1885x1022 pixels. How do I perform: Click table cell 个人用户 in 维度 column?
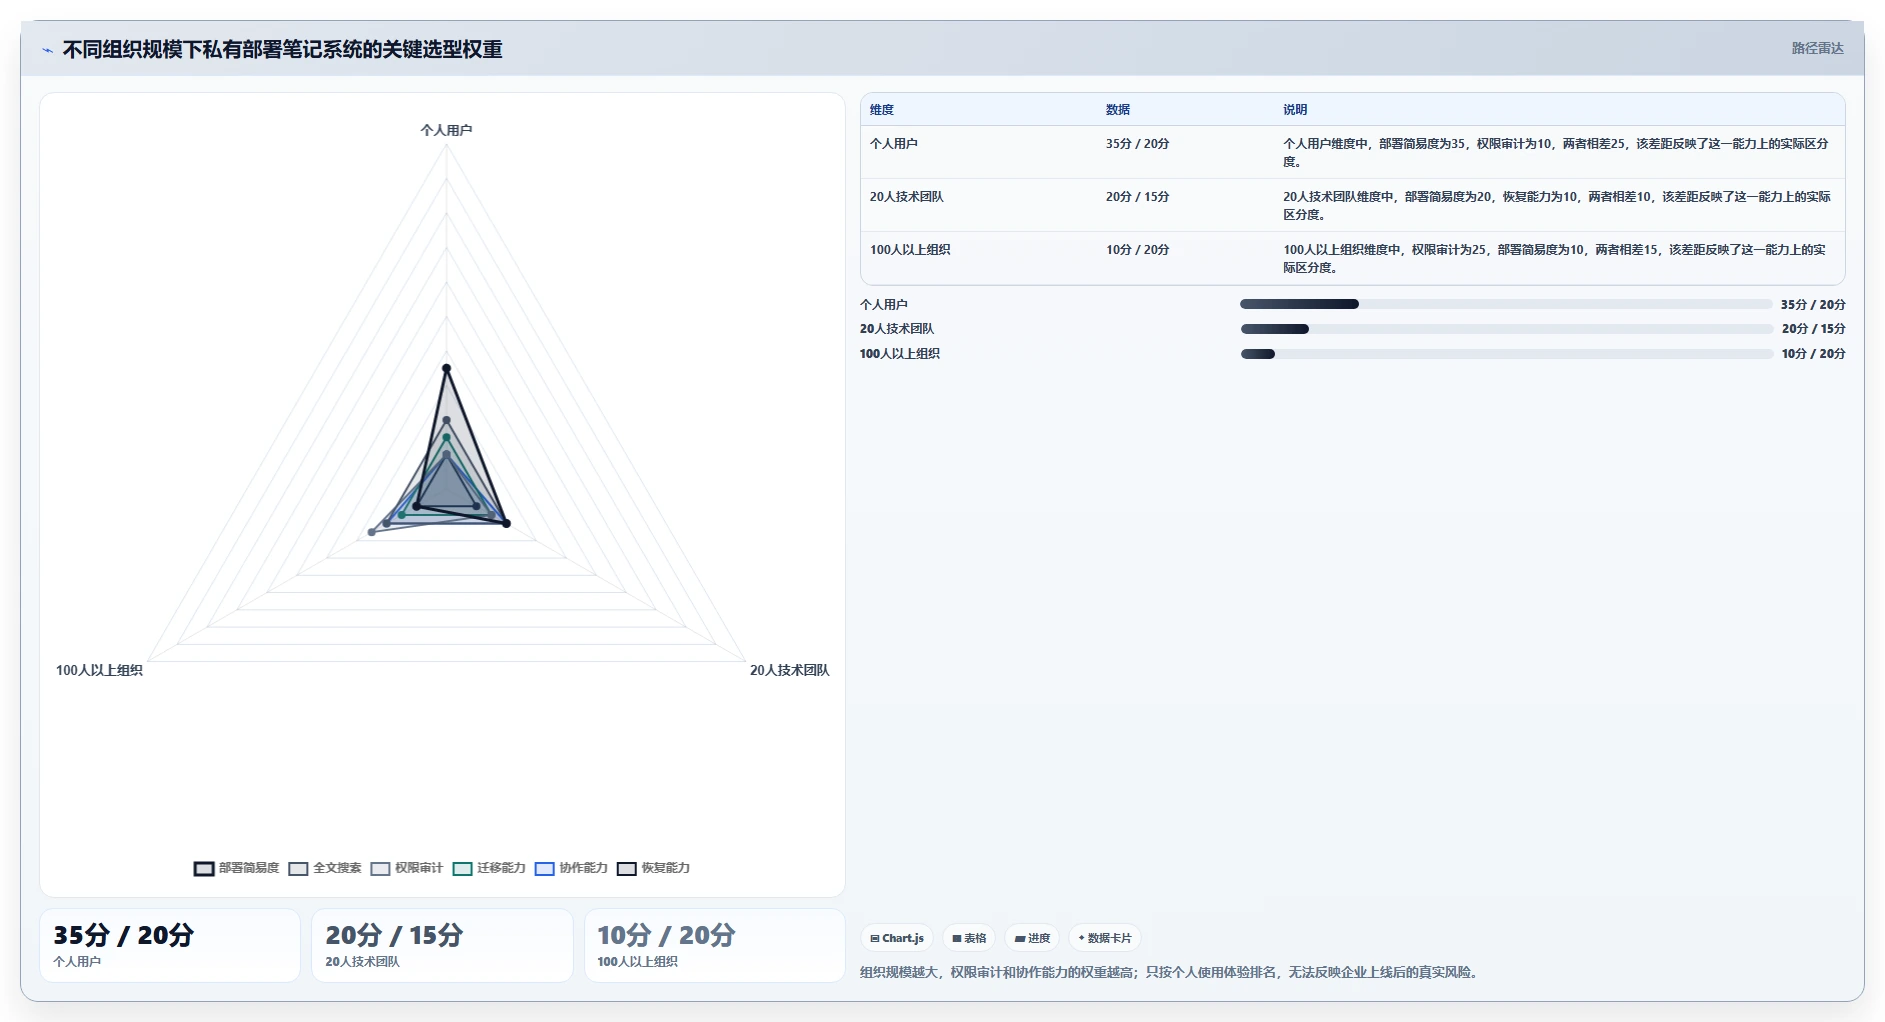tap(894, 144)
